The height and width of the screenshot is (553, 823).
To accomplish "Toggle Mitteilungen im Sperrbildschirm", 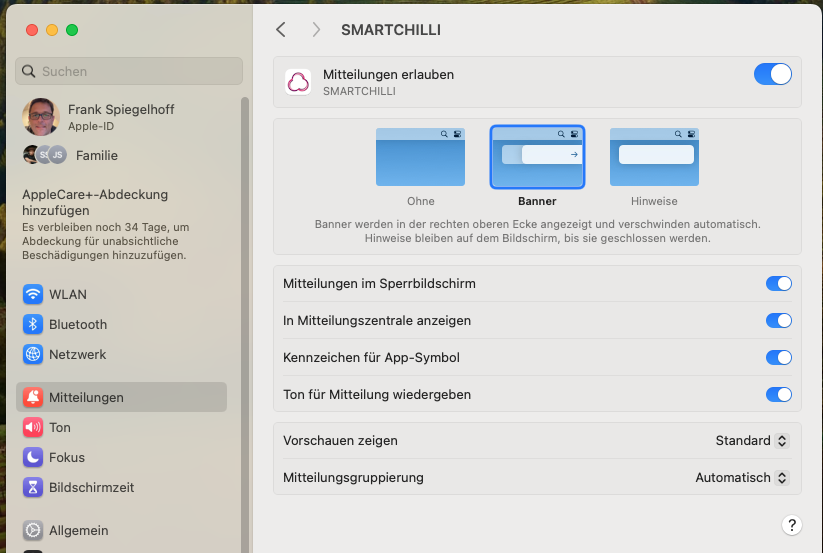I will coord(778,283).
